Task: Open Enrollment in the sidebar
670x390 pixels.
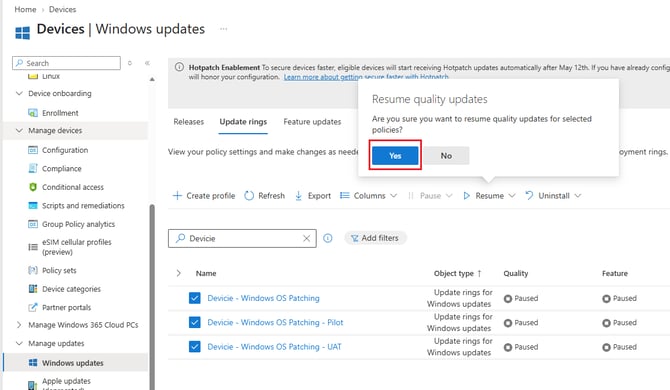Action: tap(60, 113)
